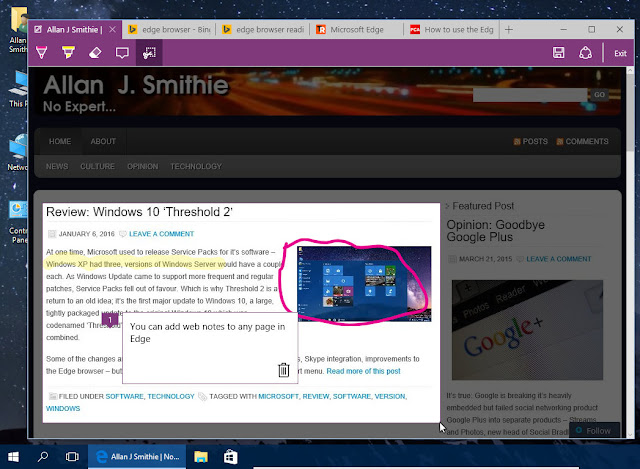Screen dimensions: 640x469
Task: Open the Google+ featured image
Action: (x=527, y=330)
